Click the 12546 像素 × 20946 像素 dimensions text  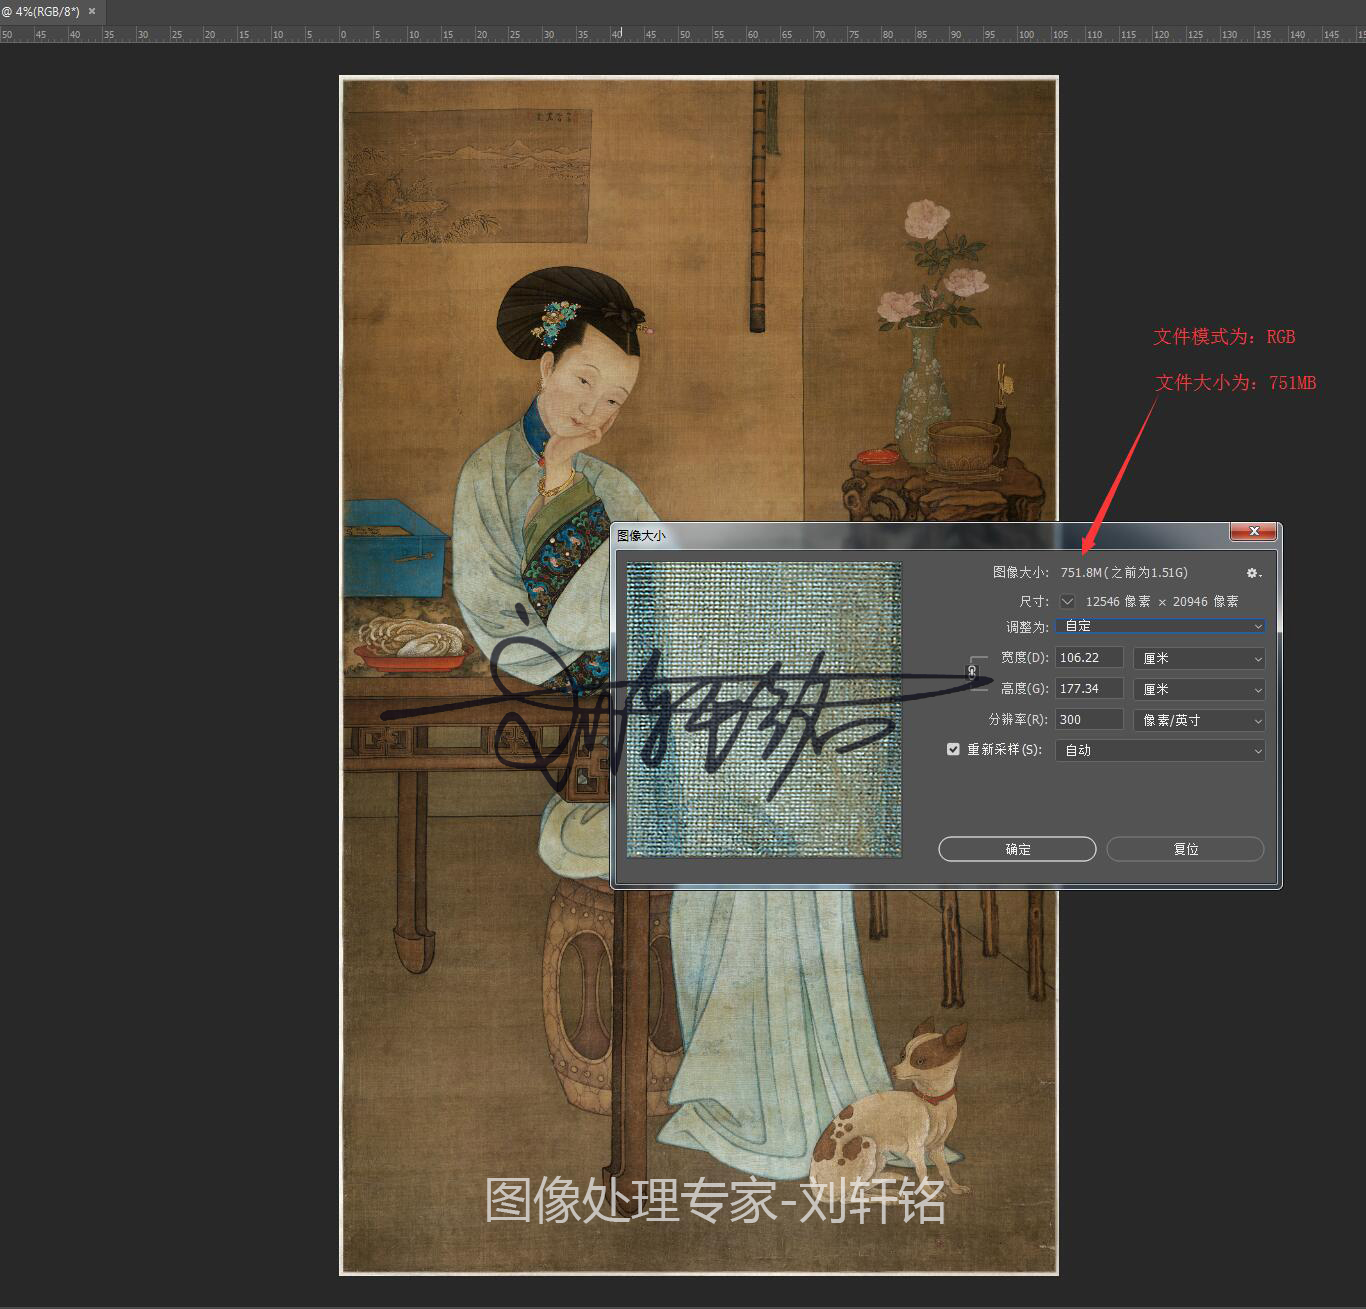click(x=1162, y=602)
